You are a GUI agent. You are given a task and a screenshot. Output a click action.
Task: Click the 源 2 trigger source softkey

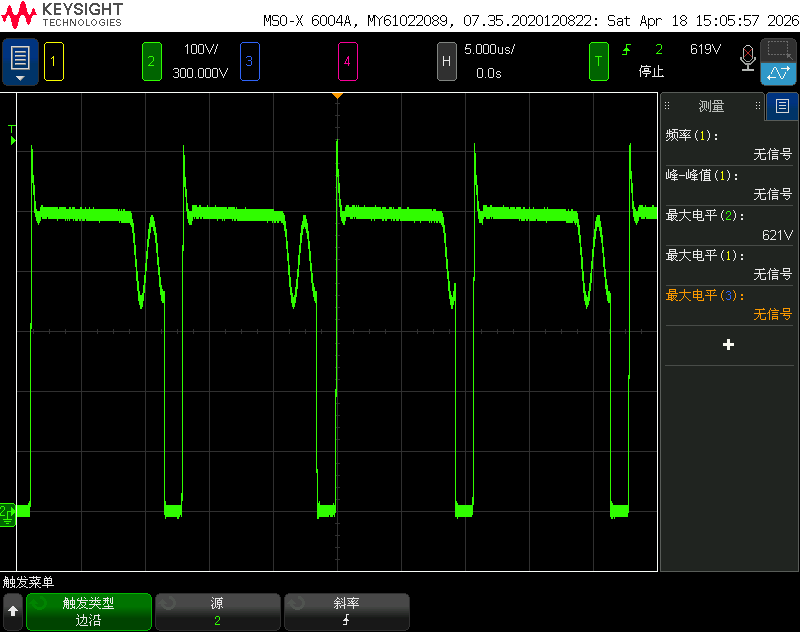(x=217, y=612)
